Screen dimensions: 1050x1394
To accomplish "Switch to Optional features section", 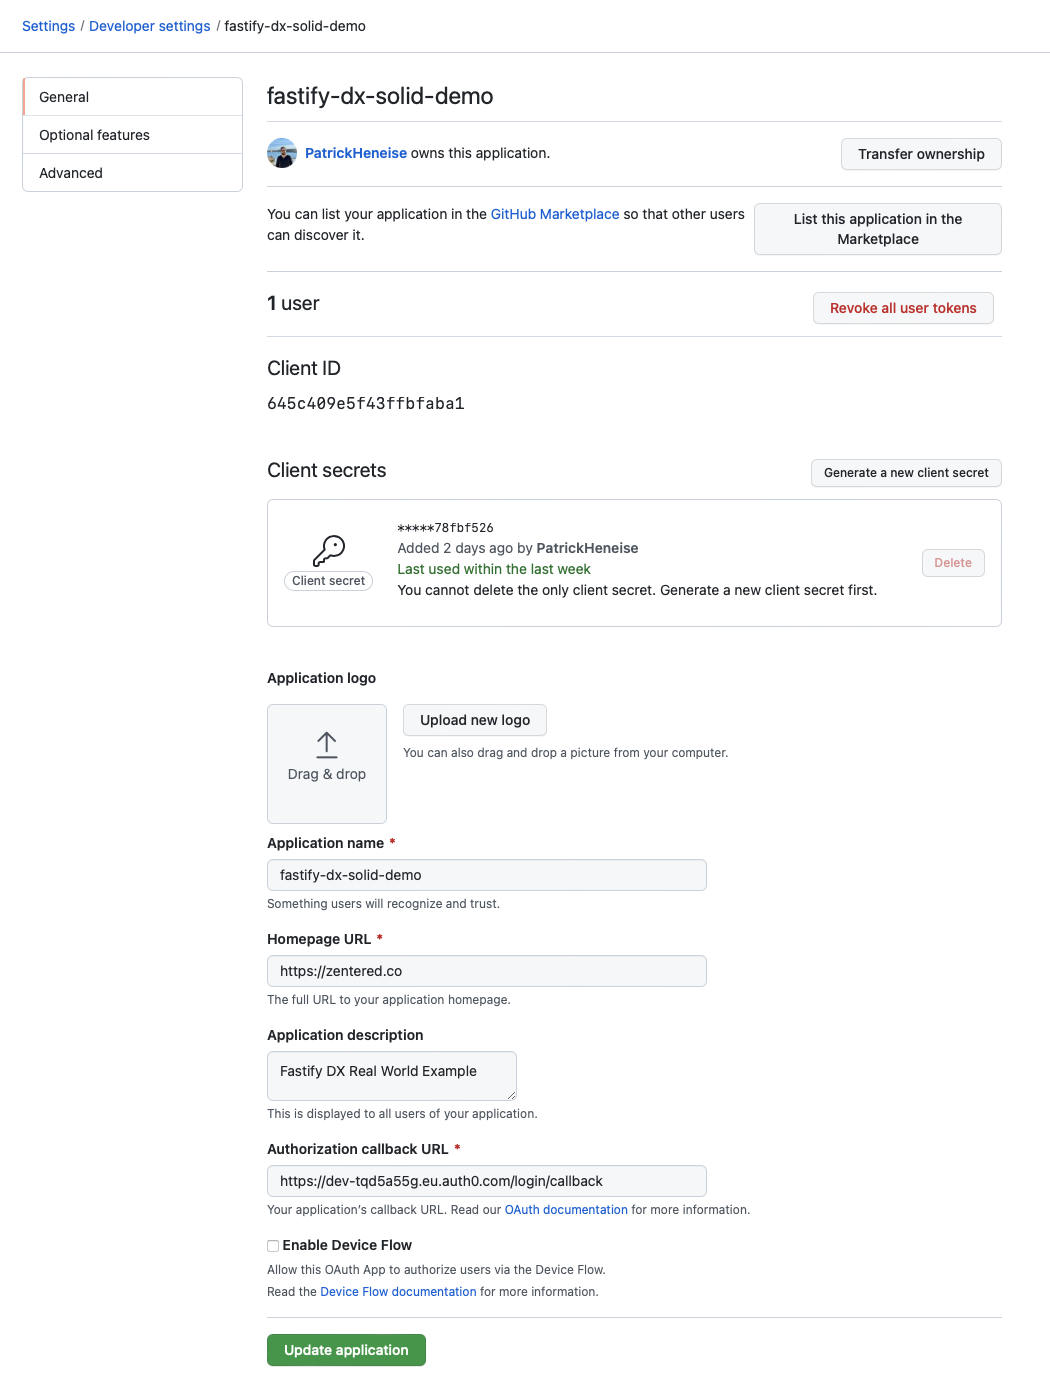I will coord(94,134).
